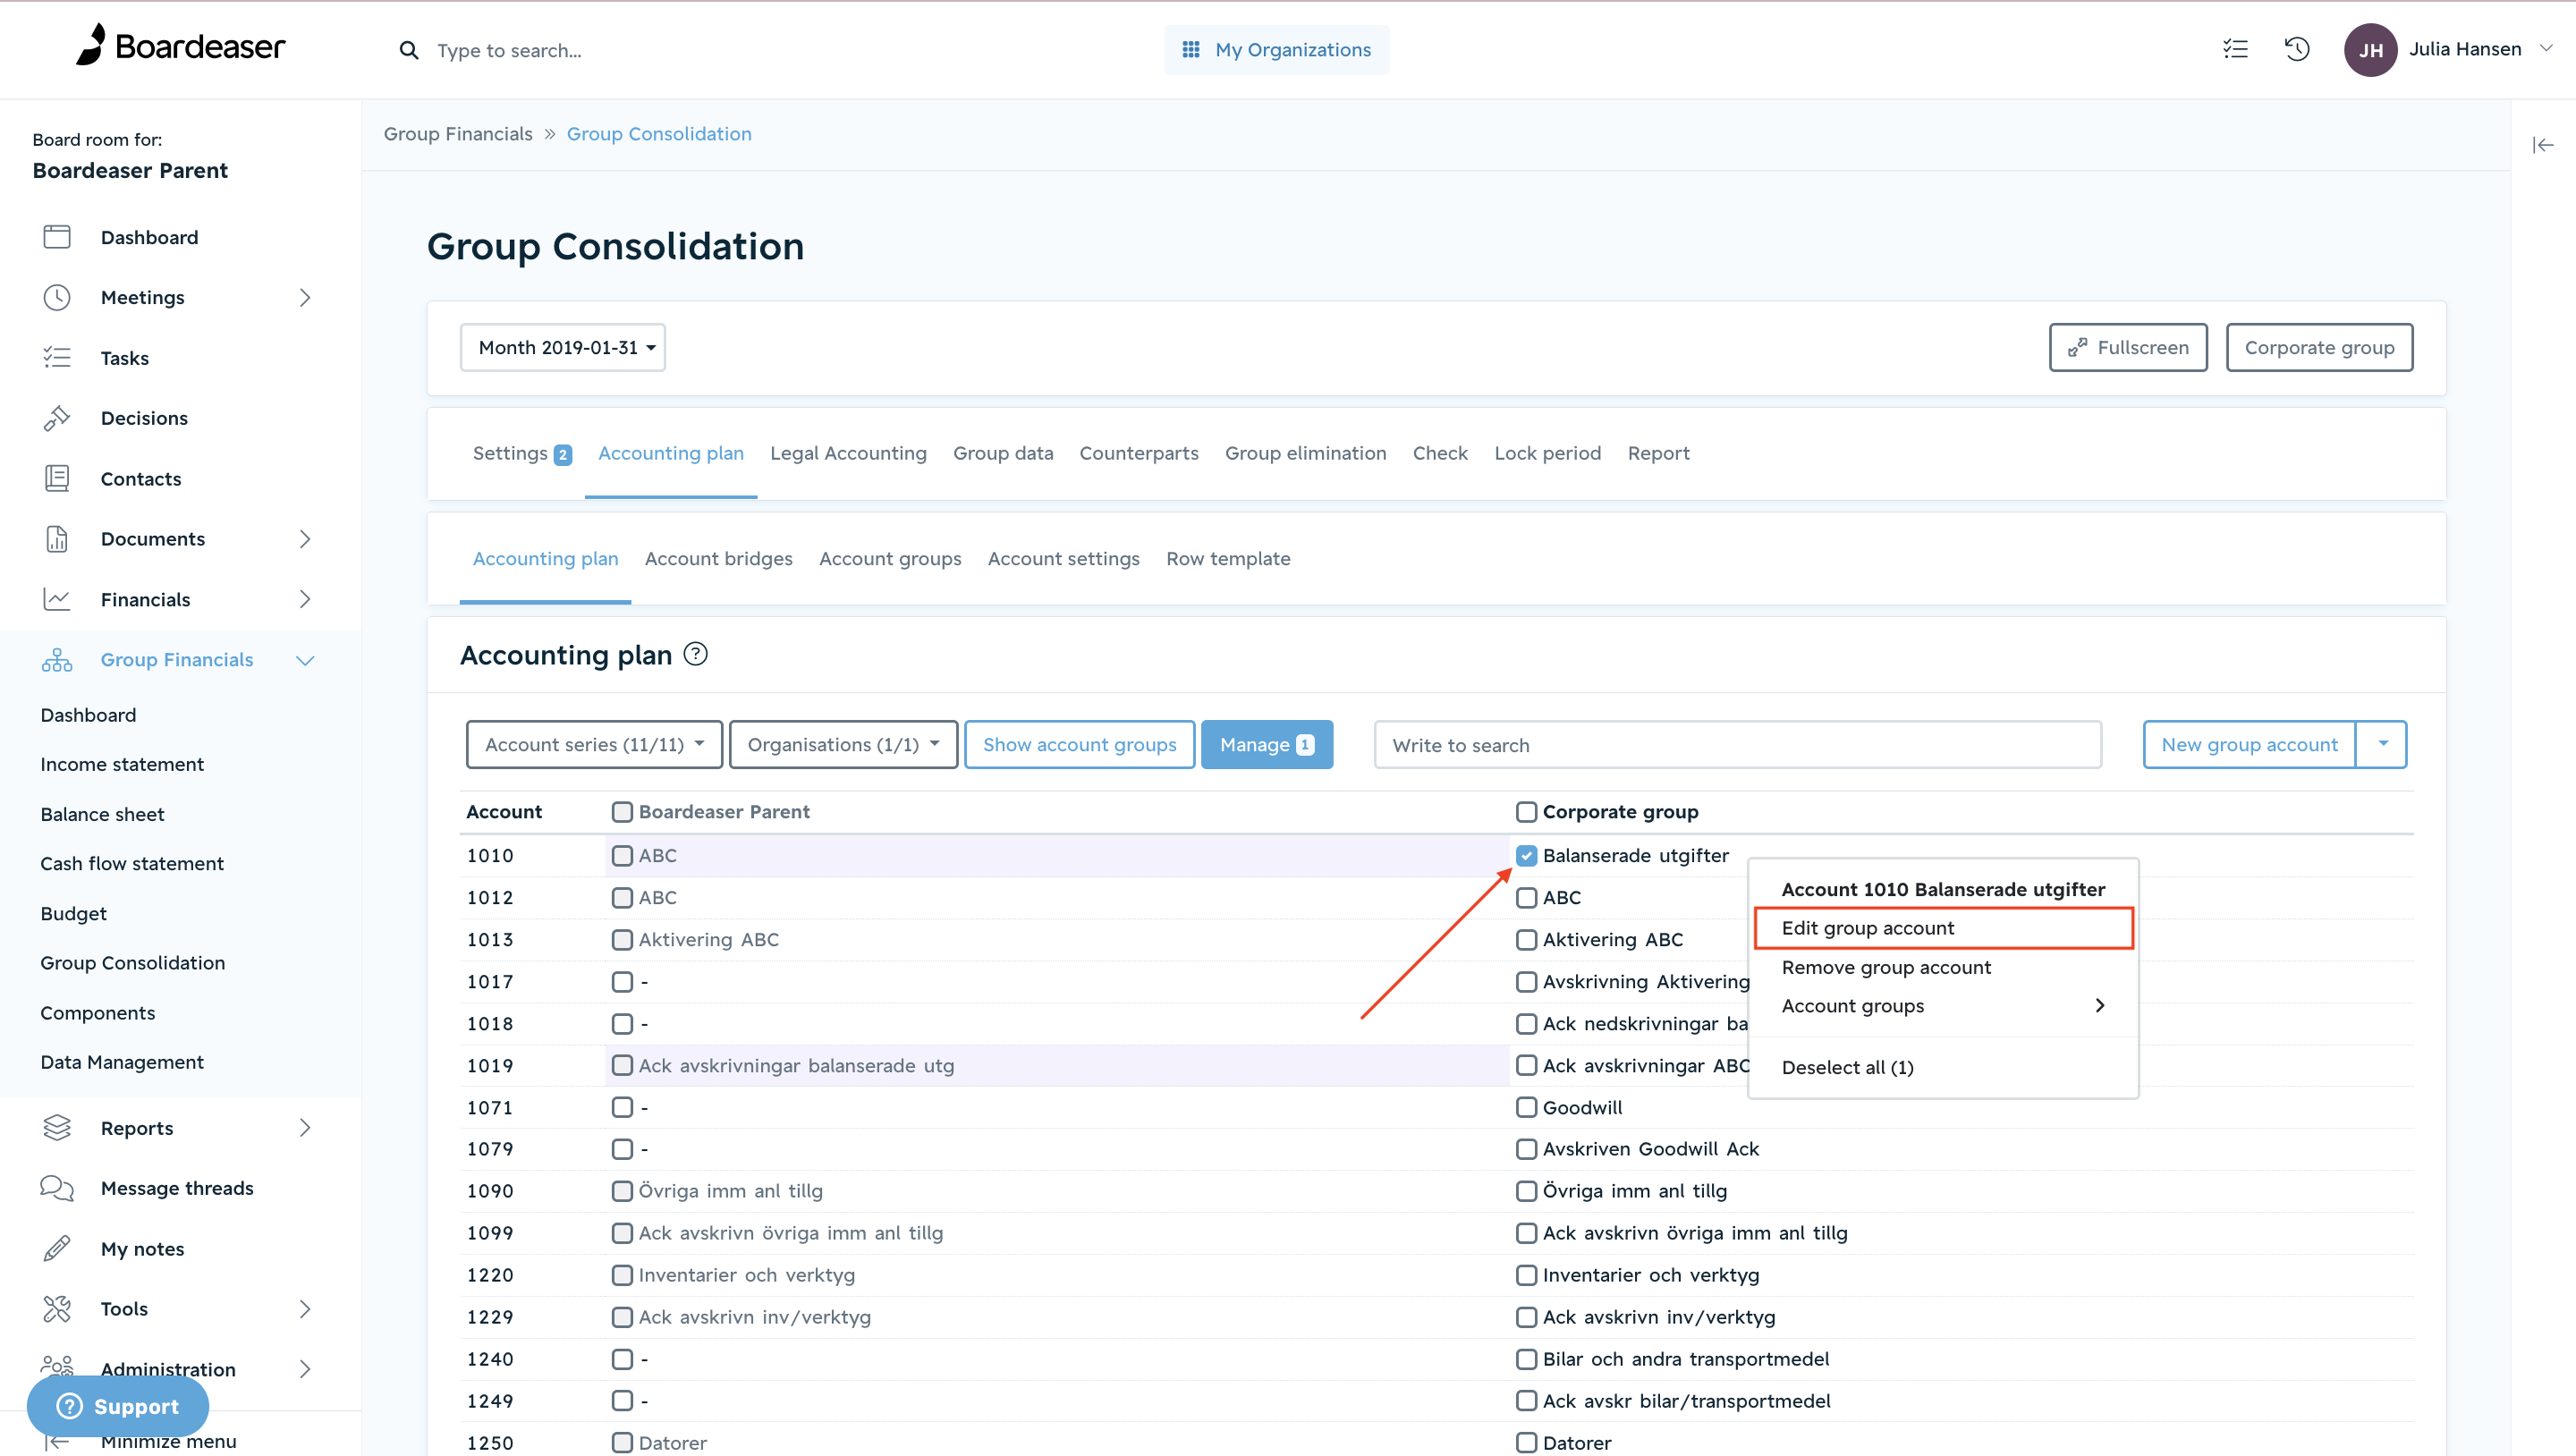Open Balance sheet in sidebar
This screenshot has width=2576, height=1456.
pos(102,814)
